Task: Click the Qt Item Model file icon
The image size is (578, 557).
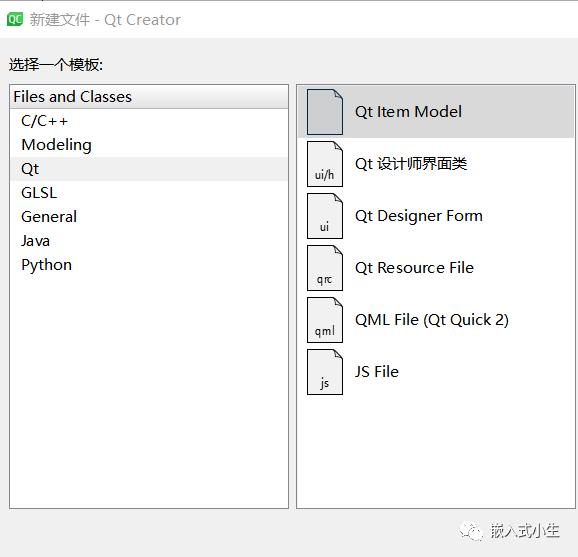Action: [x=325, y=112]
